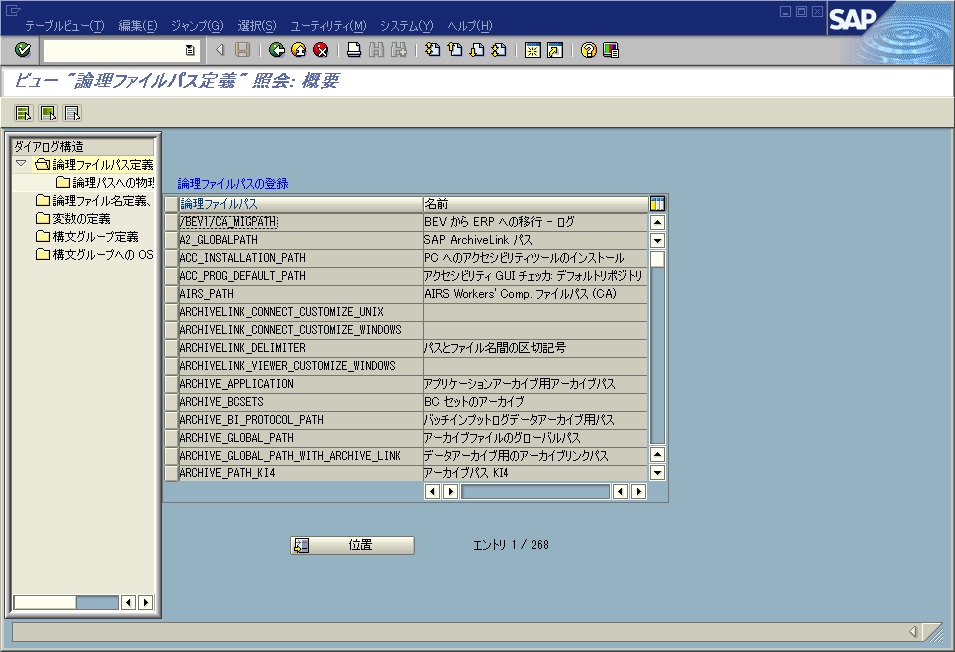Click the Create SAP Shortcut icon
This screenshot has width=955, height=652.
(x=553, y=50)
